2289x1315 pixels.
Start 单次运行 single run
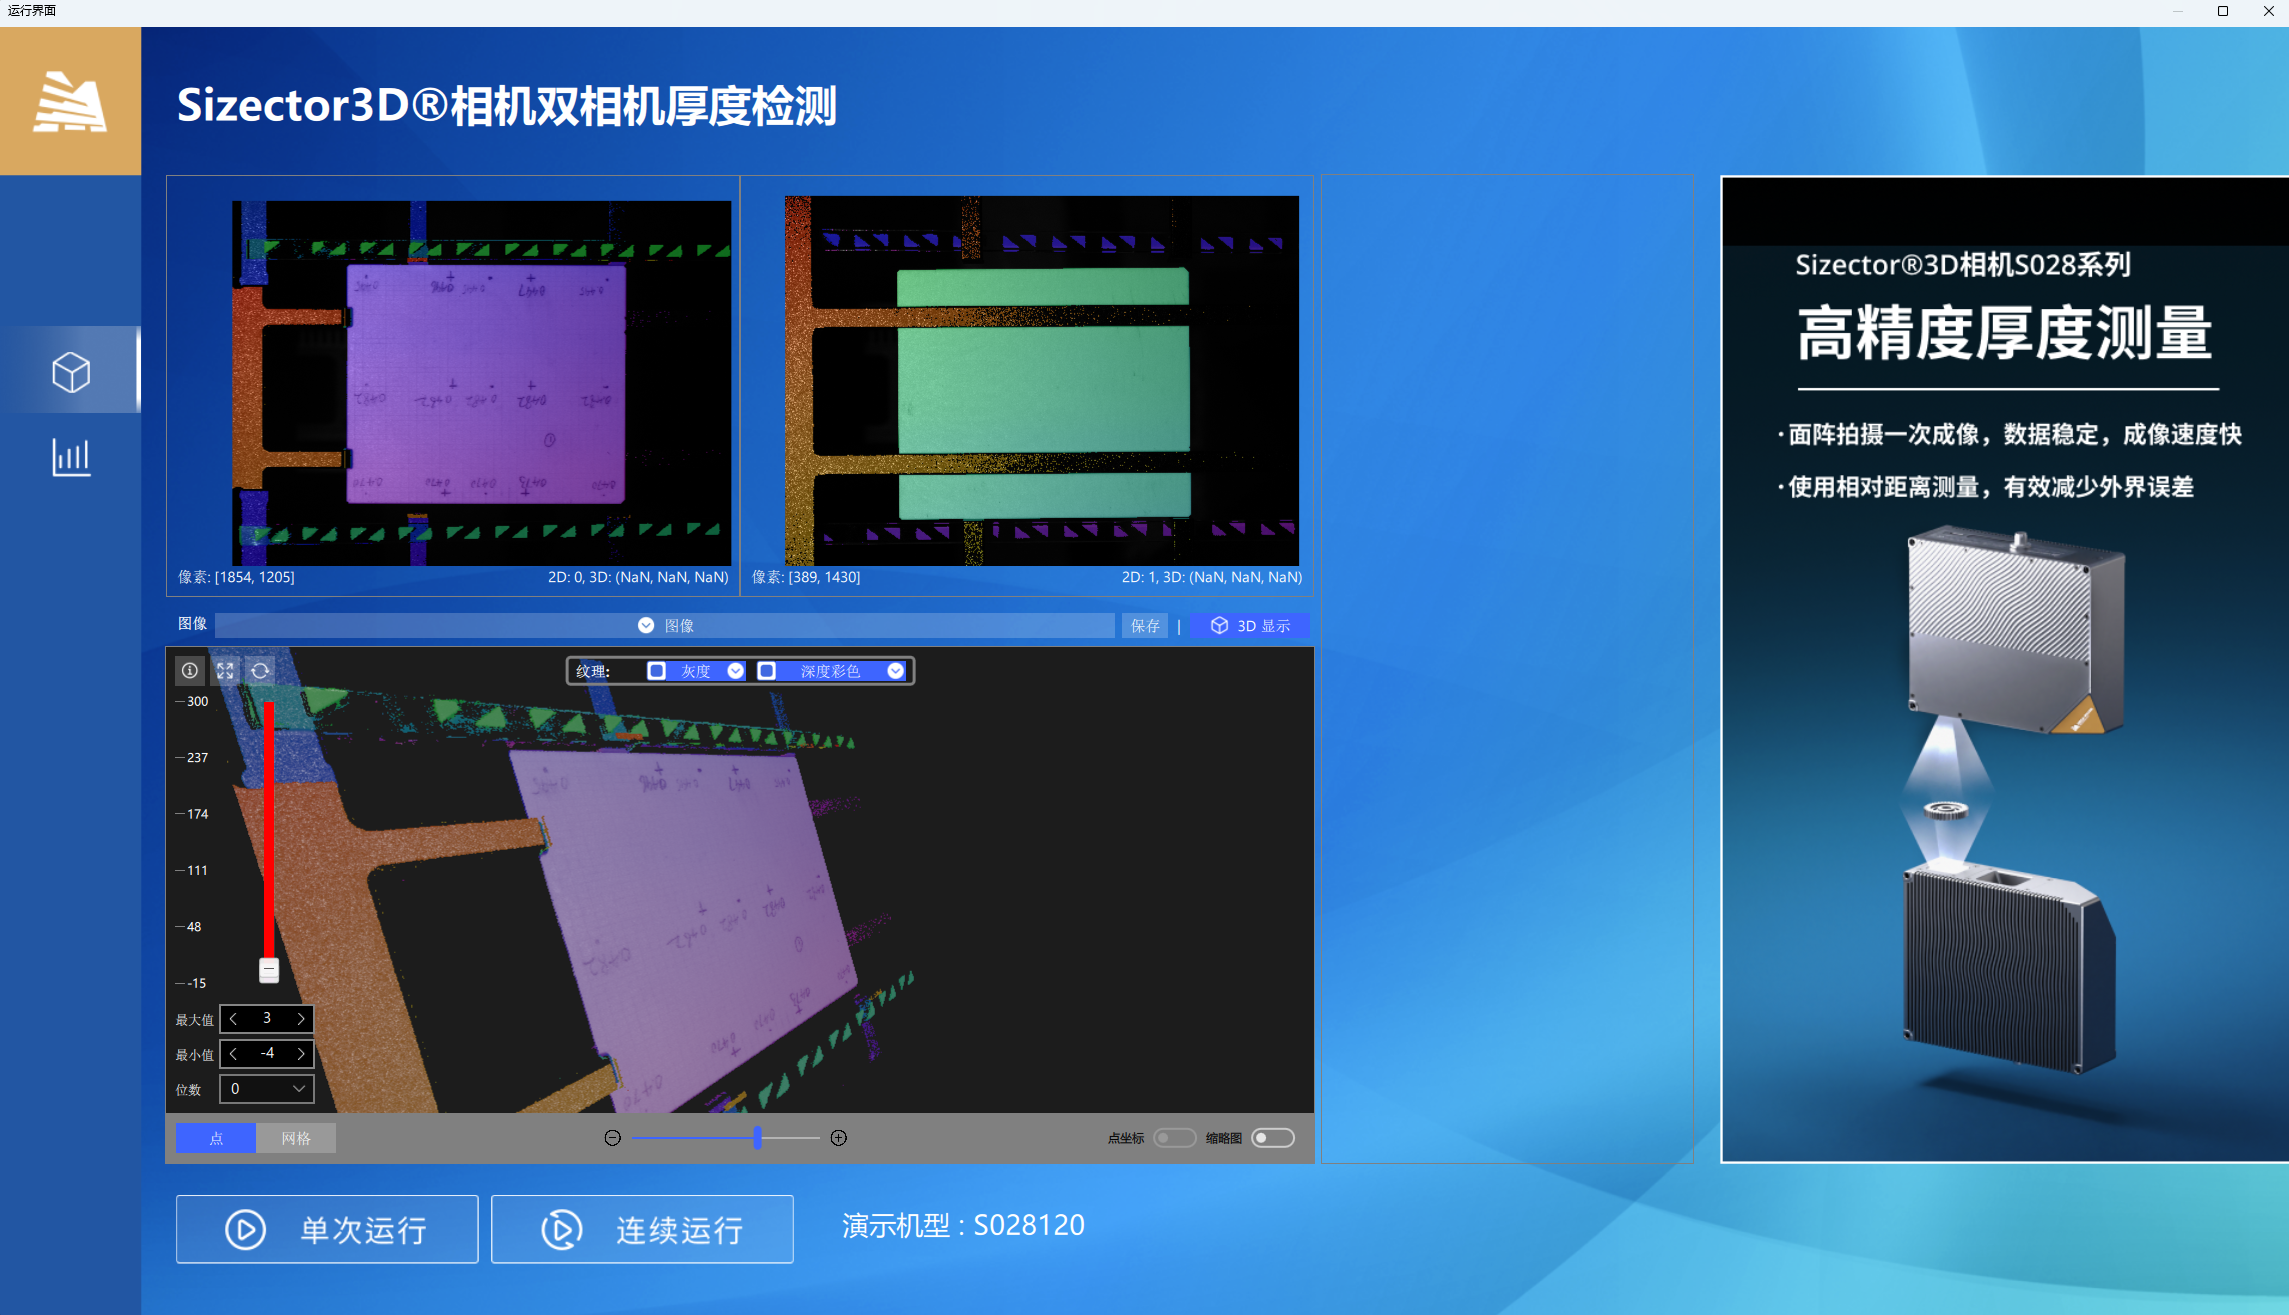click(327, 1229)
